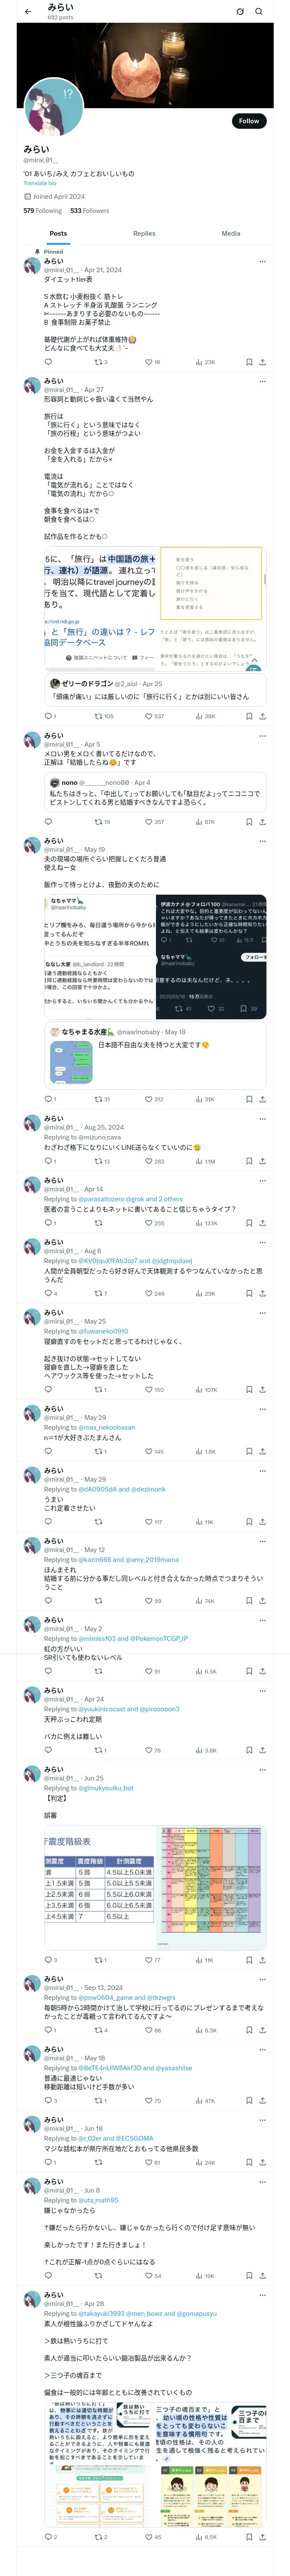Viewport: 290px width, 2576px height.
Task: Click the Translate bio link
Action: point(40,183)
